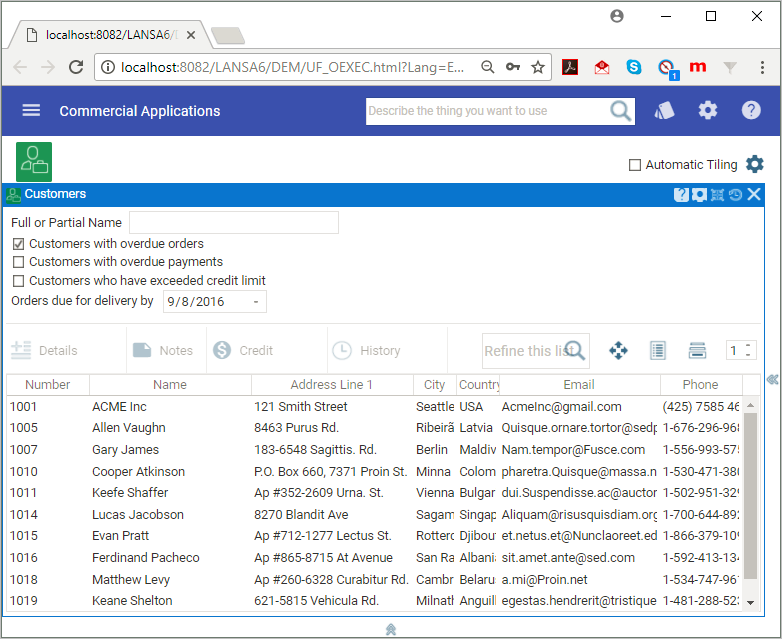782x639 pixels.
Task: Click the print icon in list toolbar
Action: click(697, 350)
